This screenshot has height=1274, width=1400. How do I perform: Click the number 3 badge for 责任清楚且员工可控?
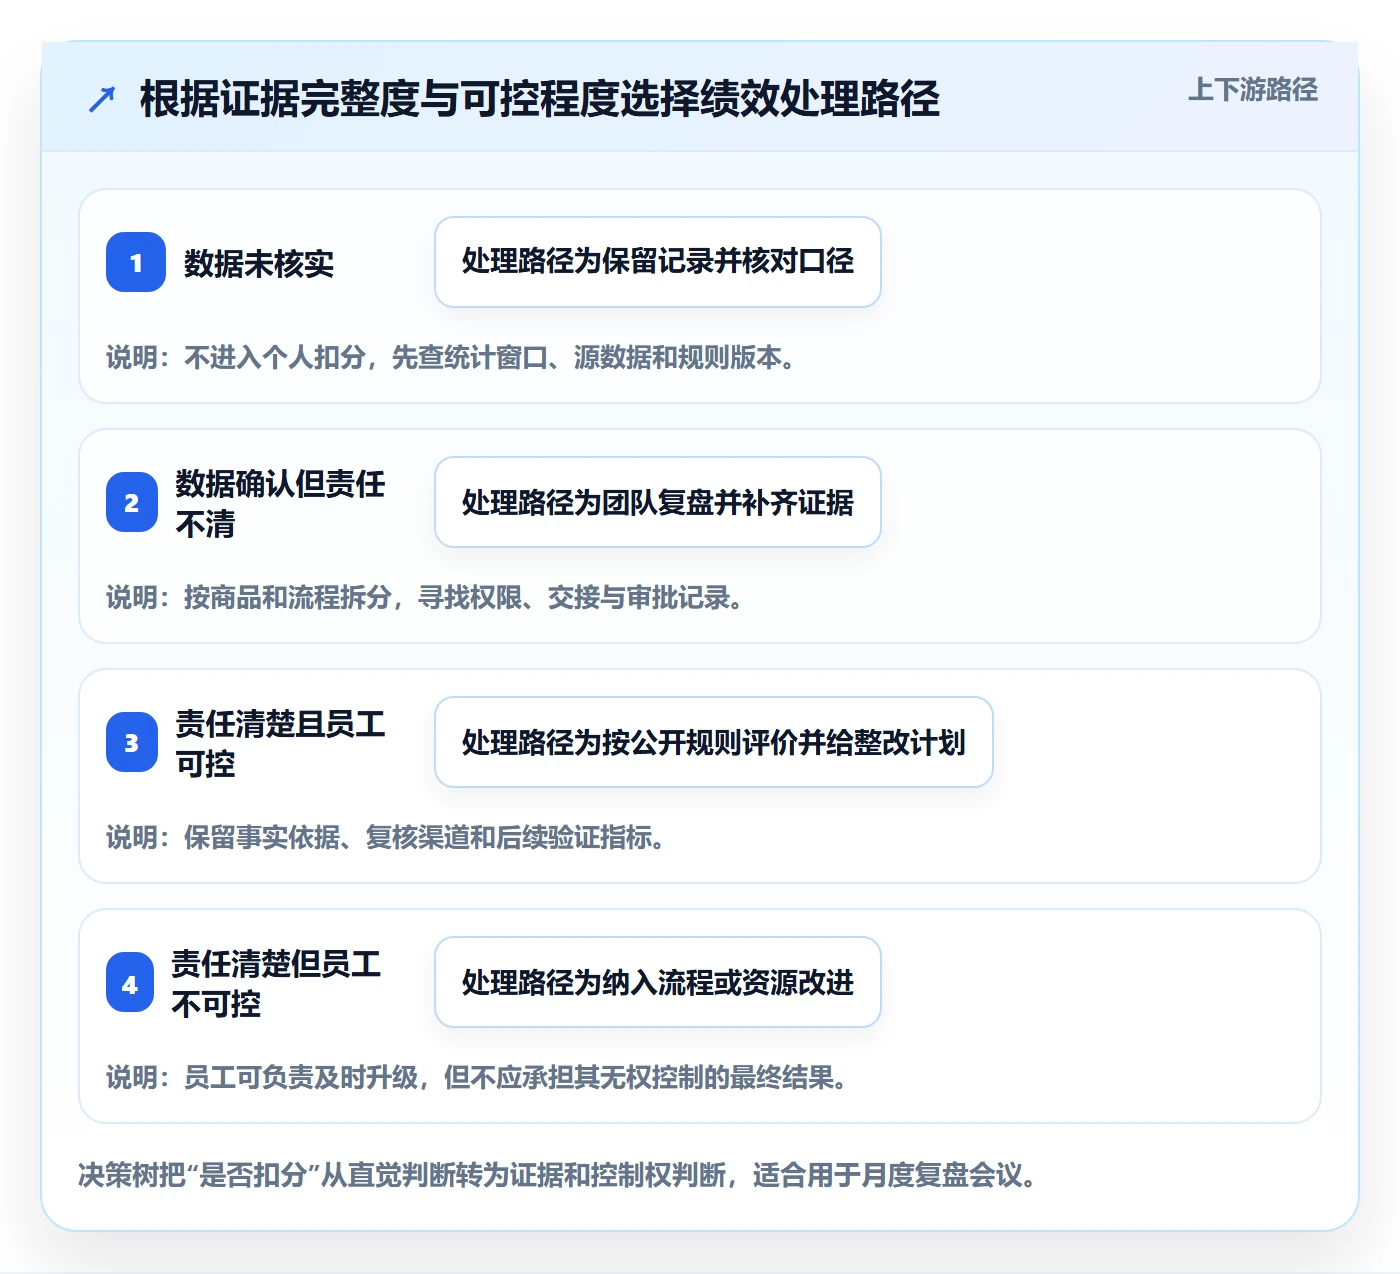coord(132,742)
